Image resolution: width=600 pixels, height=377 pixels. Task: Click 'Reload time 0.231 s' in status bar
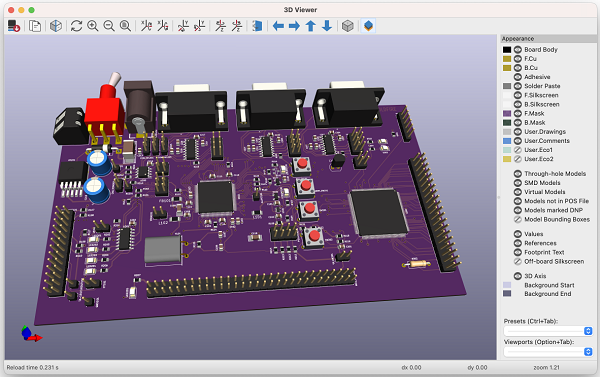coord(33,367)
